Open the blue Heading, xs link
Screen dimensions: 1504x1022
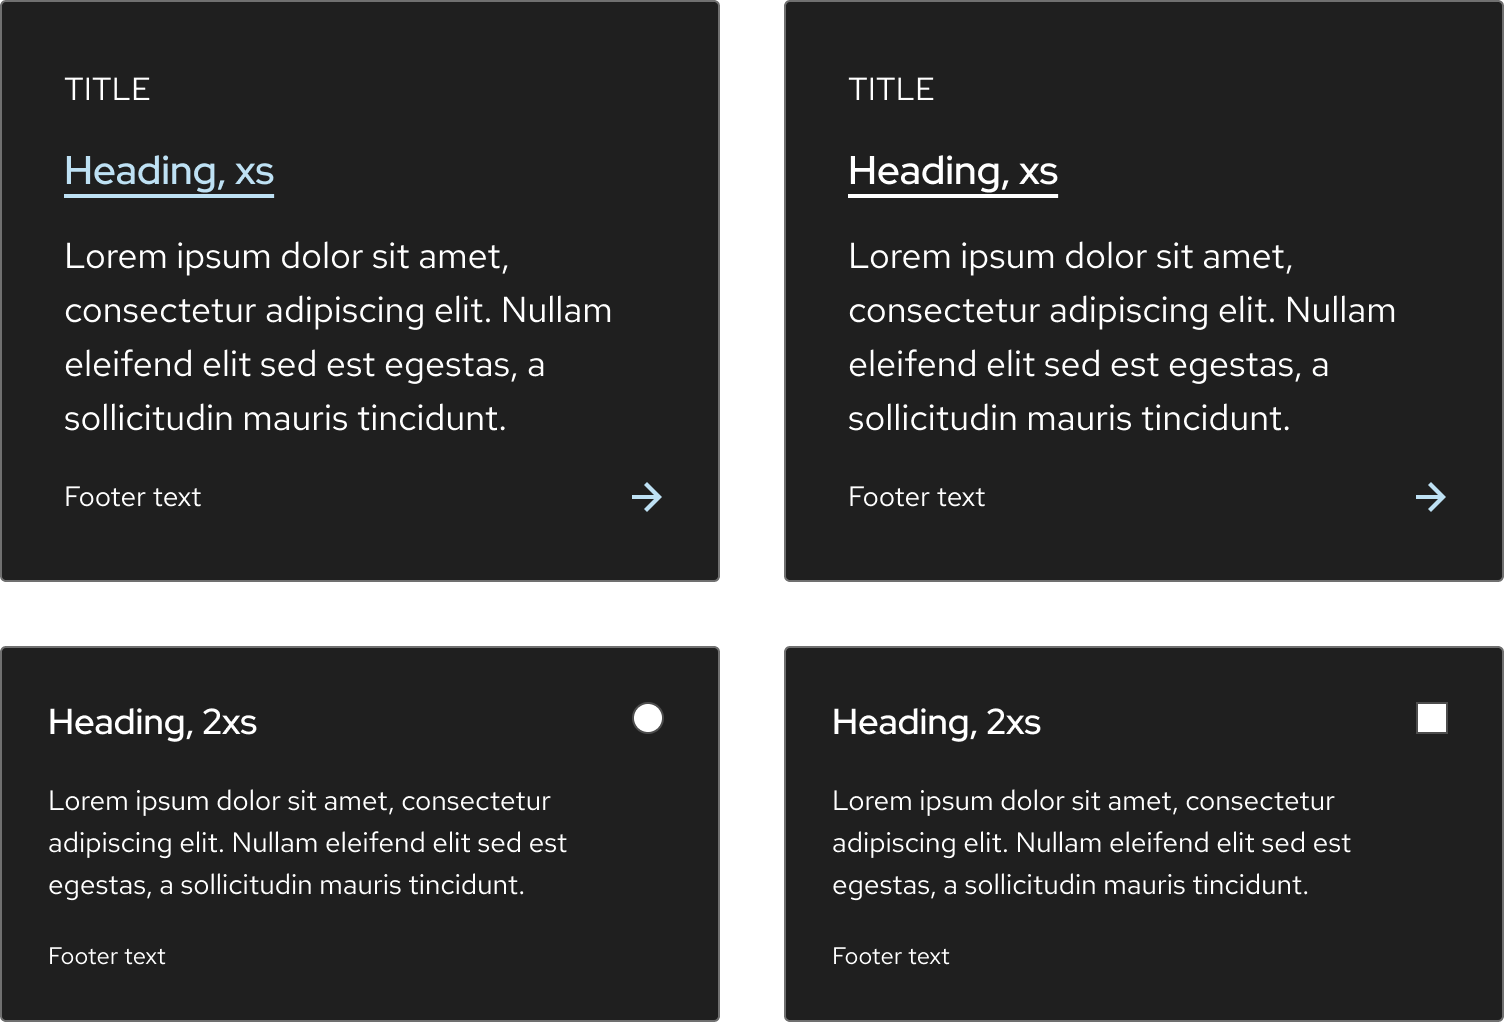[168, 171]
